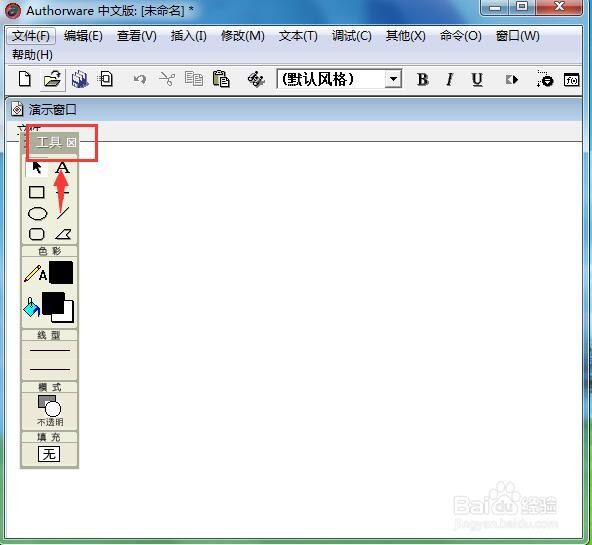
Task: Select the Diagonal line tool
Action: coord(63,213)
